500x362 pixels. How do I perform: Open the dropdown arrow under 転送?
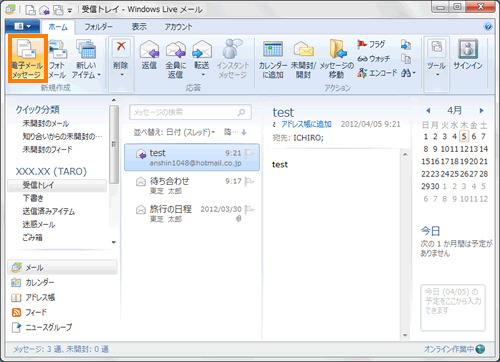coord(203,75)
